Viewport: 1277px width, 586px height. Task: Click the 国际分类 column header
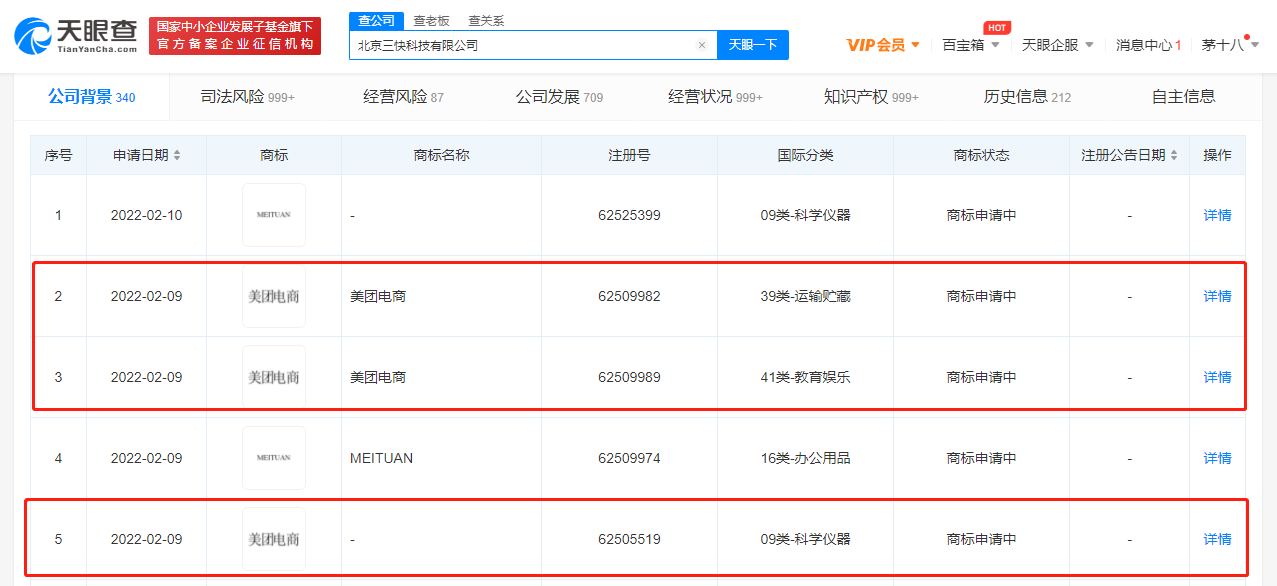pos(805,155)
